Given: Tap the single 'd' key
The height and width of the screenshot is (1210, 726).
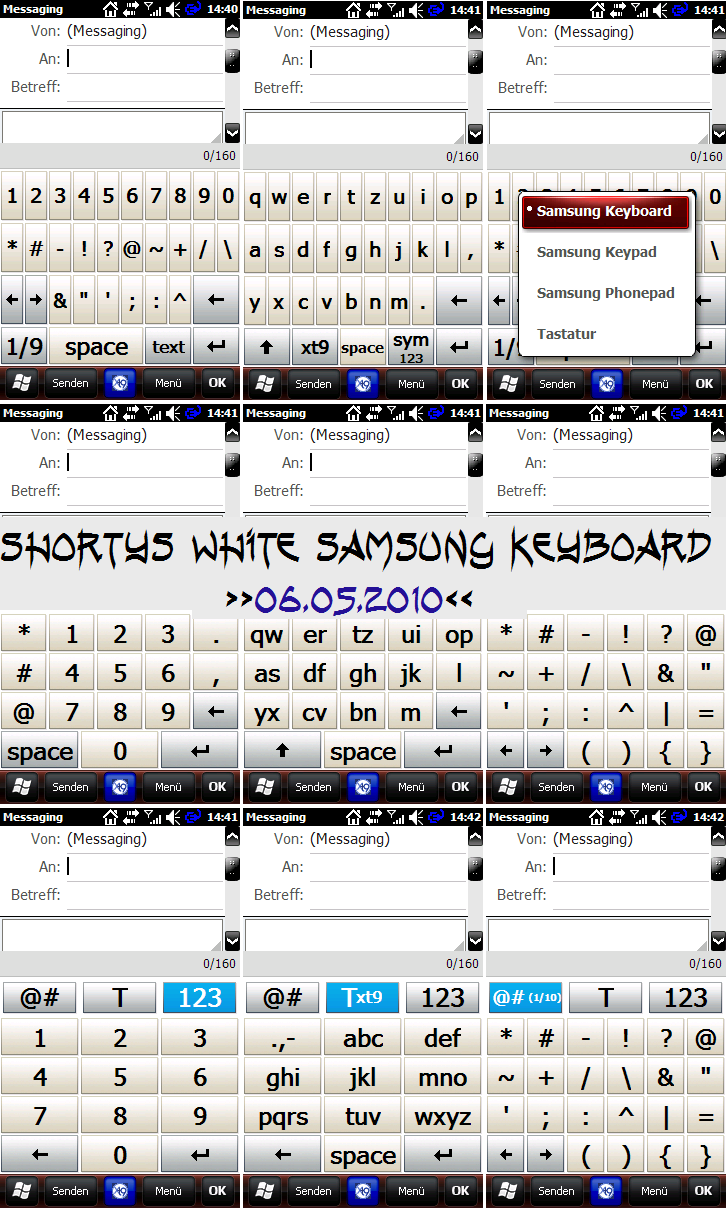Looking at the screenshot, I should [x=303, y=249].
